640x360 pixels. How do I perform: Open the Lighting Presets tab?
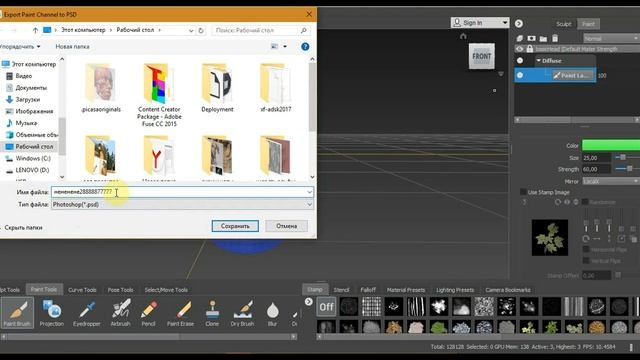tap(455, 290)
